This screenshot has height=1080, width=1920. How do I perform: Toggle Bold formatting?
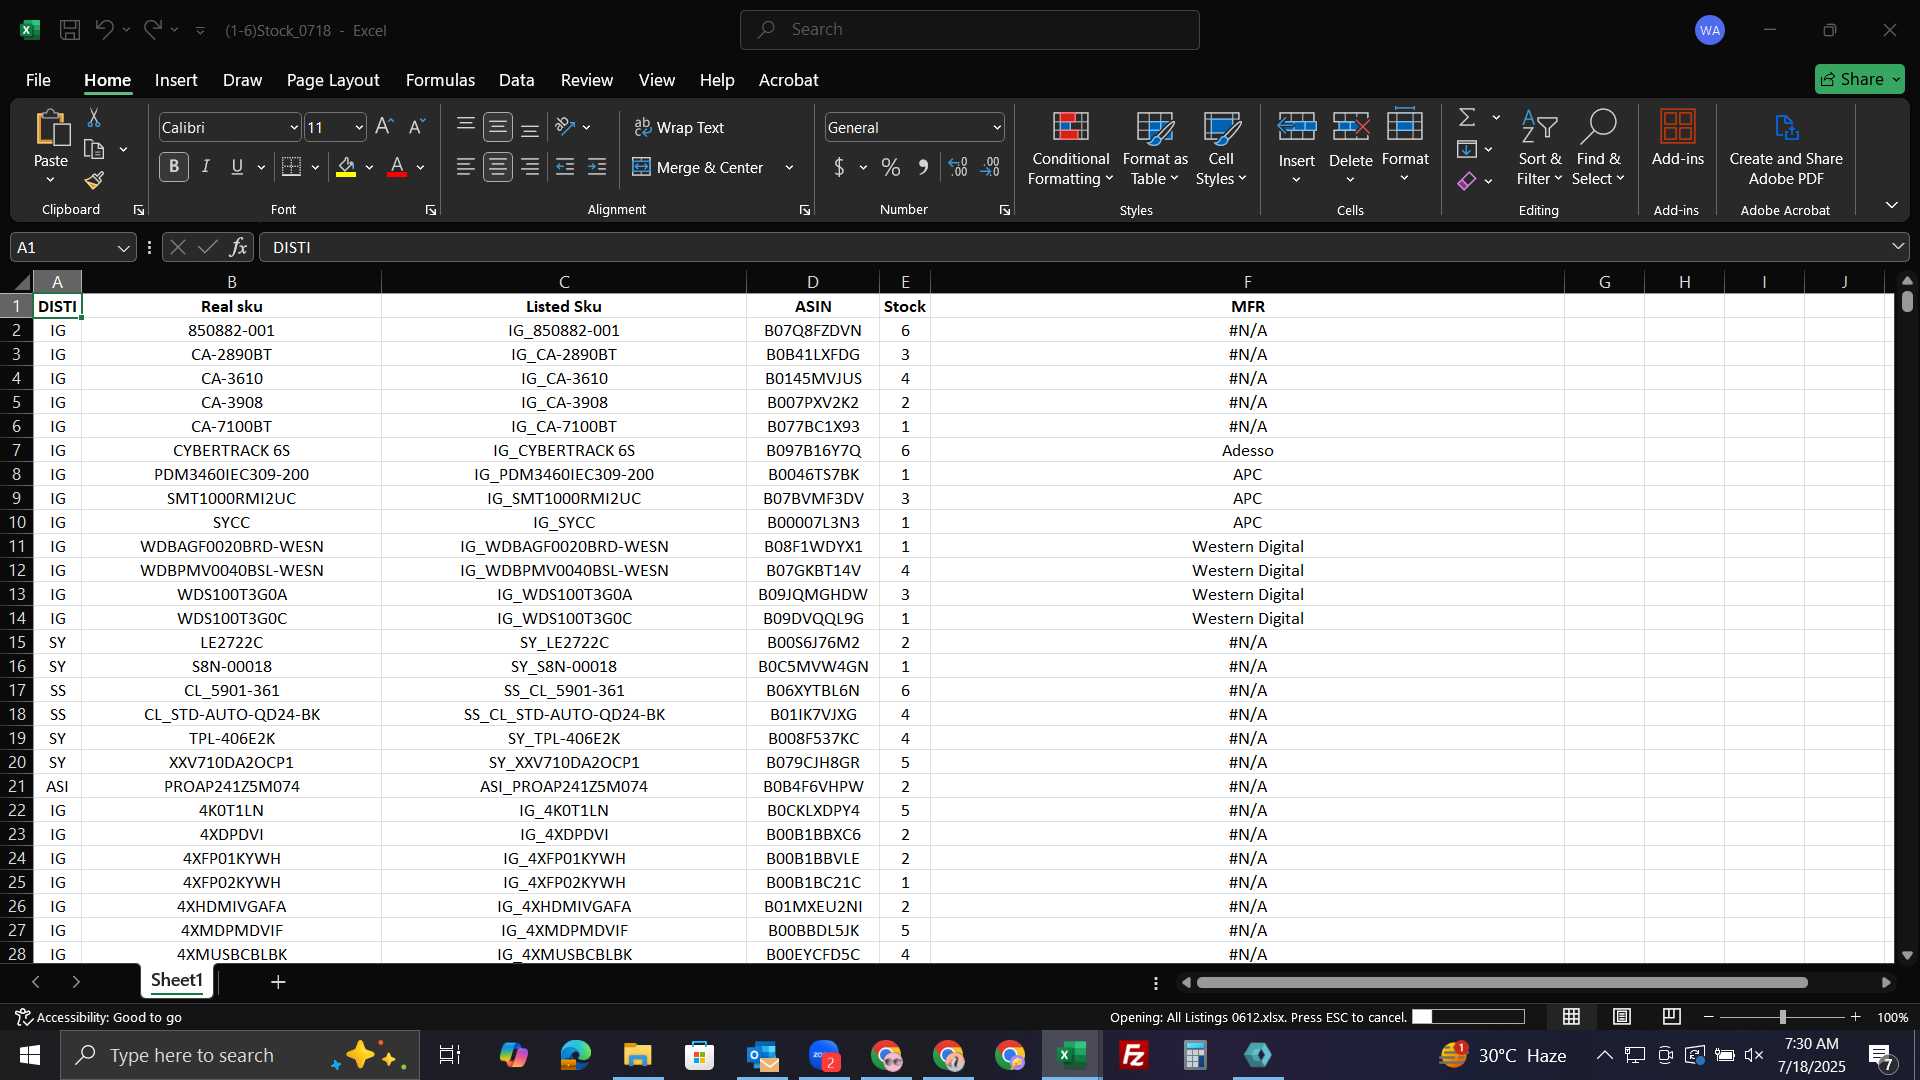point(174,167)
